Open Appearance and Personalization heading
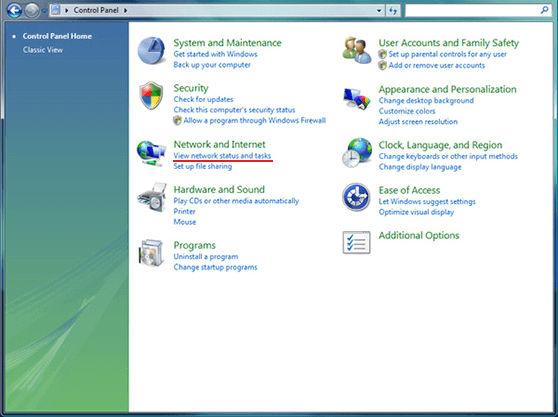Image resolution: width=558 pixels, height=417 pixels. (447, 89)
